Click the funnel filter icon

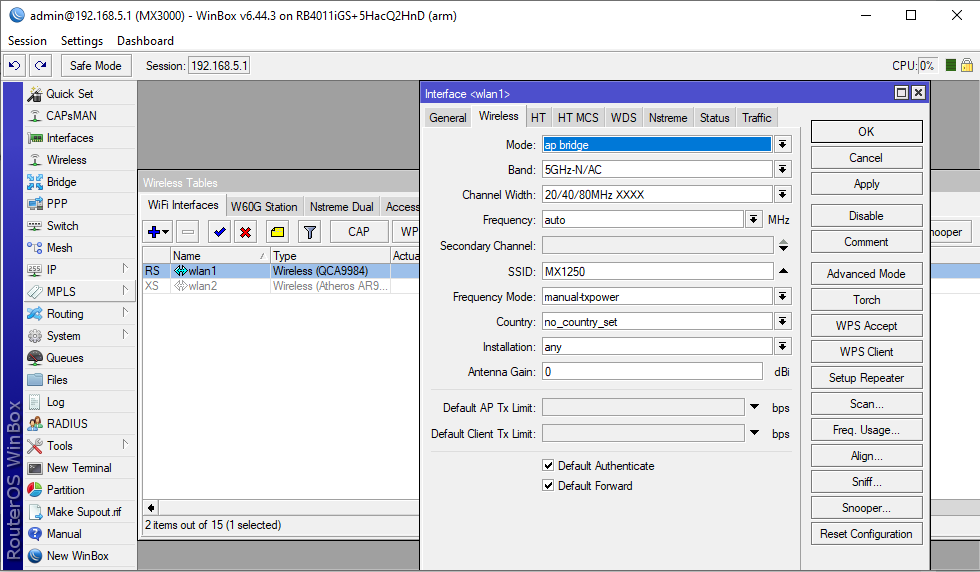(309, 232)
